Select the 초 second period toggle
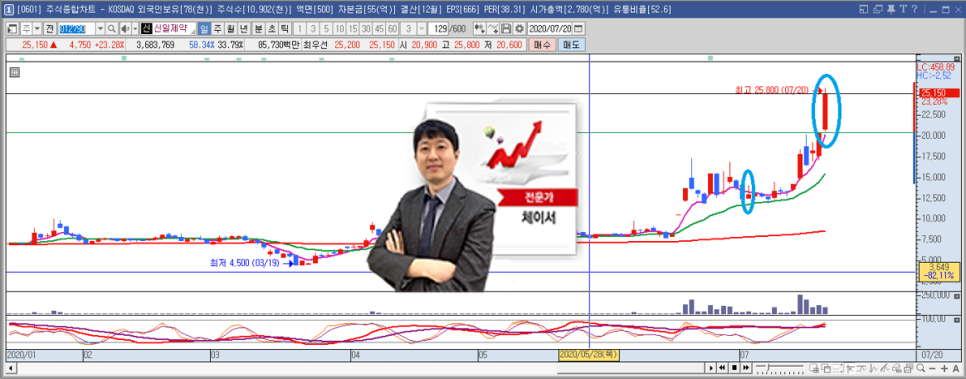Viewport: 966px width, 379px height. click(272, 29)
